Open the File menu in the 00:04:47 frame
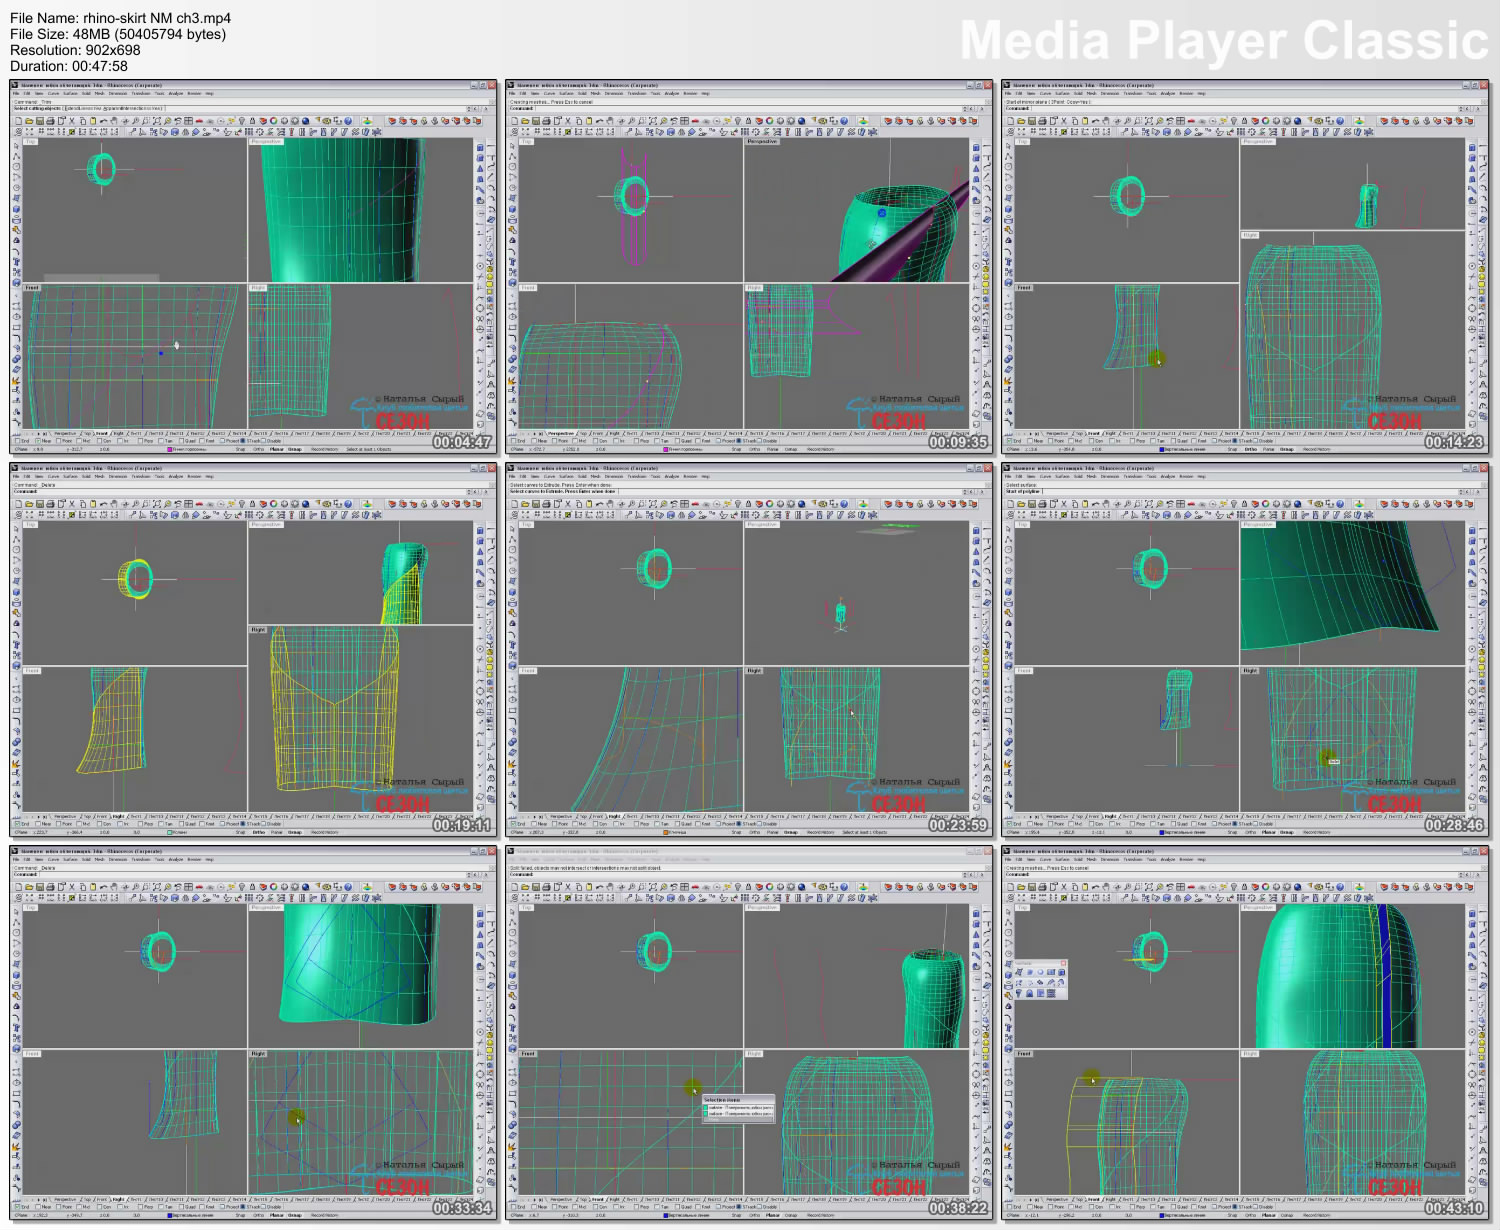 16,94
